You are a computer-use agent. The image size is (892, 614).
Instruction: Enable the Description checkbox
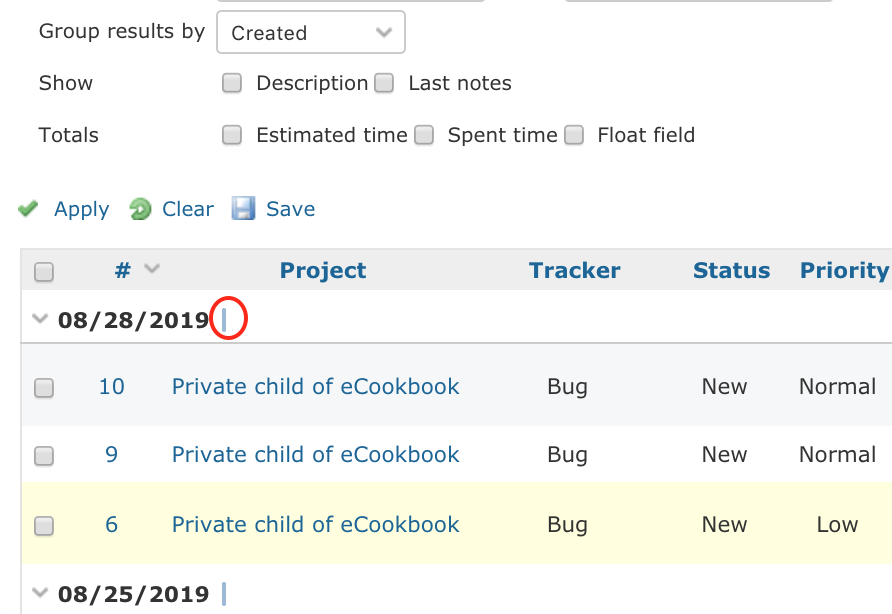[x=232, y=83]
